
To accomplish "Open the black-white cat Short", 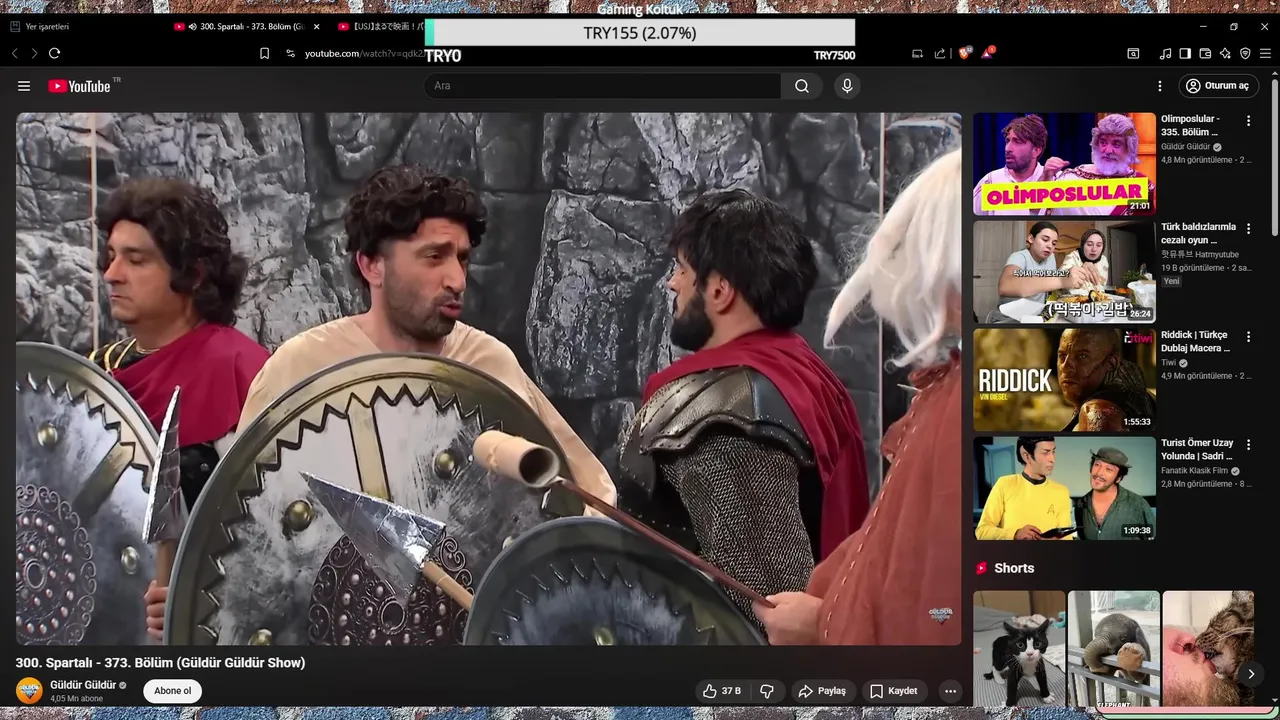I will click(1019, 649).
